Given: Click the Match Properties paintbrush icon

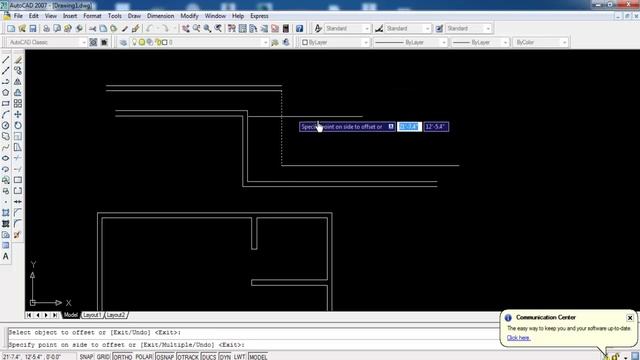Looking at the screenshot, I should 125,29.
